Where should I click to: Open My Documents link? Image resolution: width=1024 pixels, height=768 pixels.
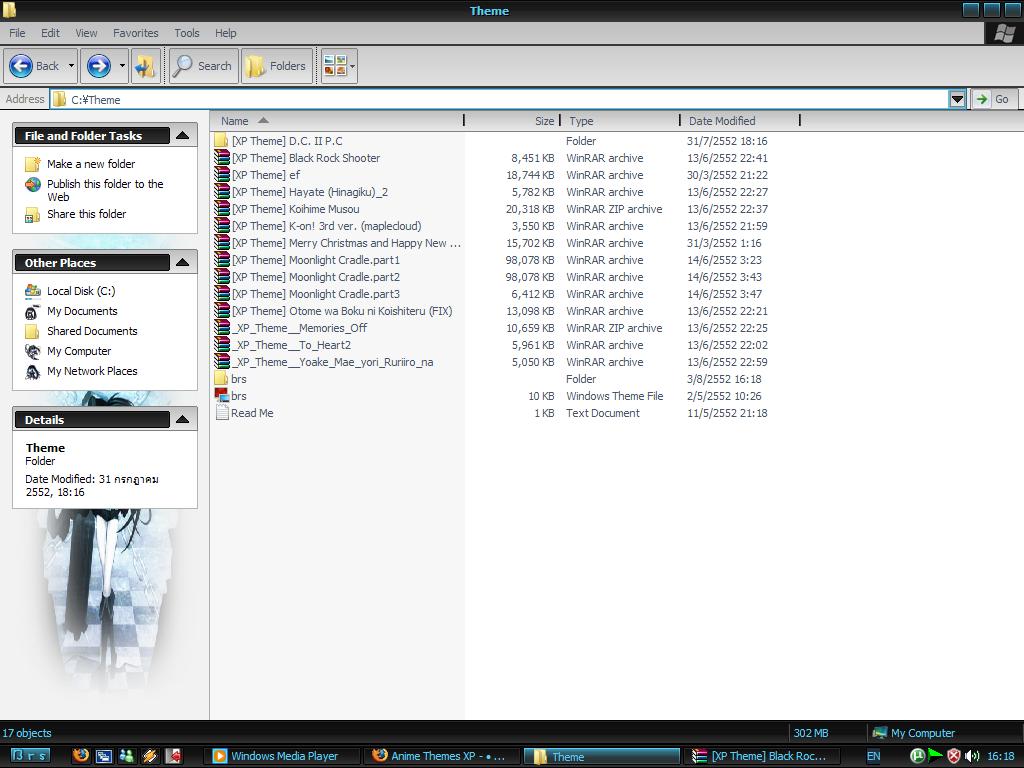(82, 311)
